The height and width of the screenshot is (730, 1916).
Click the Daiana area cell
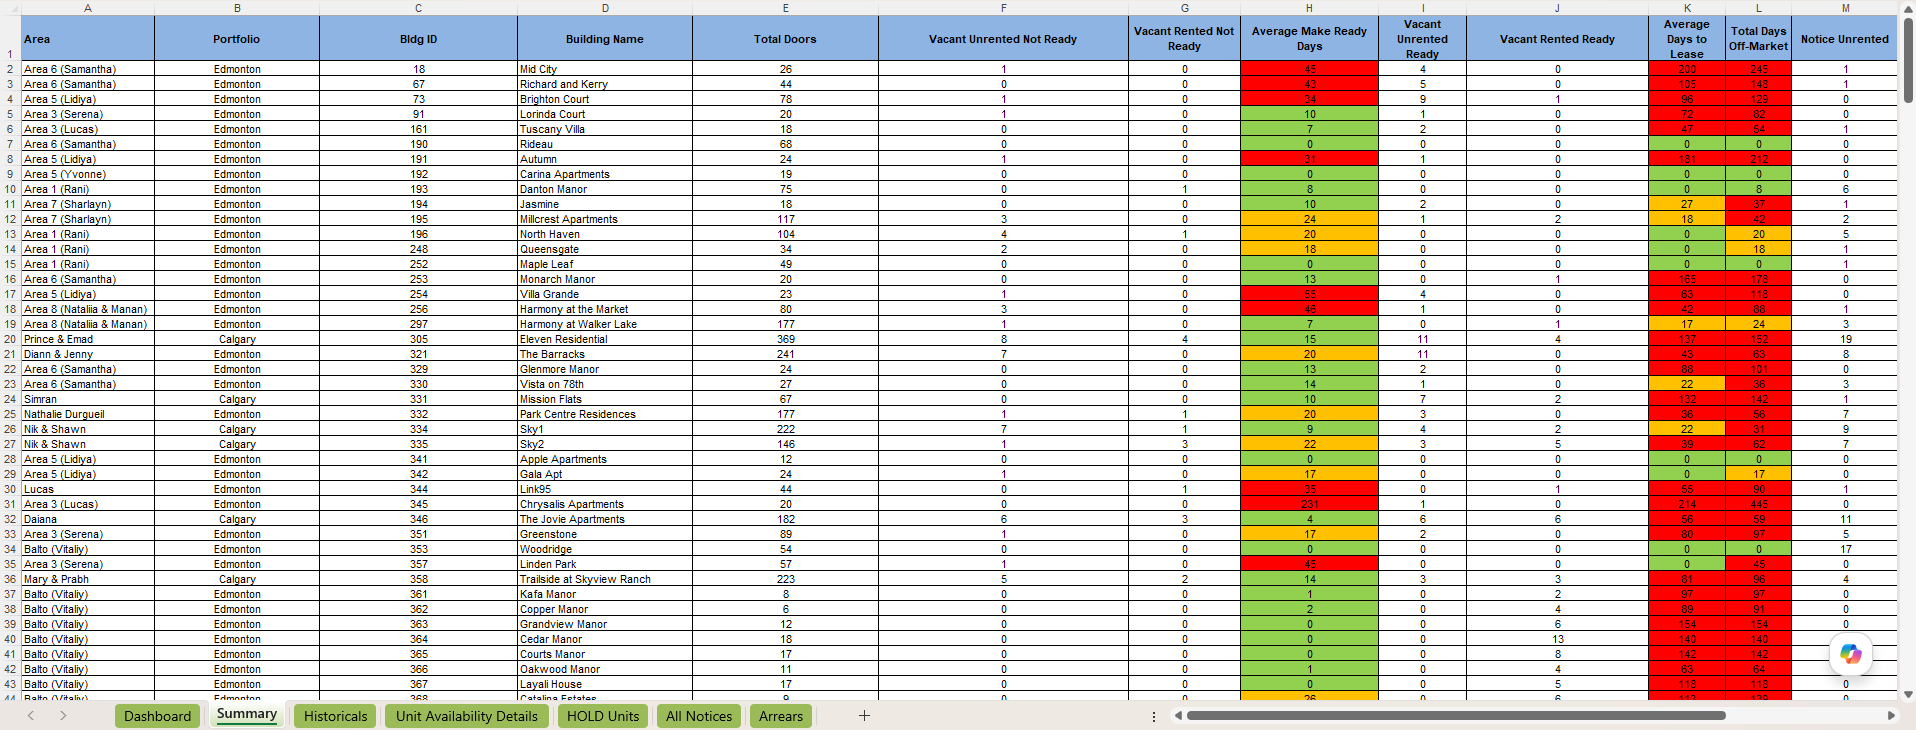click(x=88, y=519)
